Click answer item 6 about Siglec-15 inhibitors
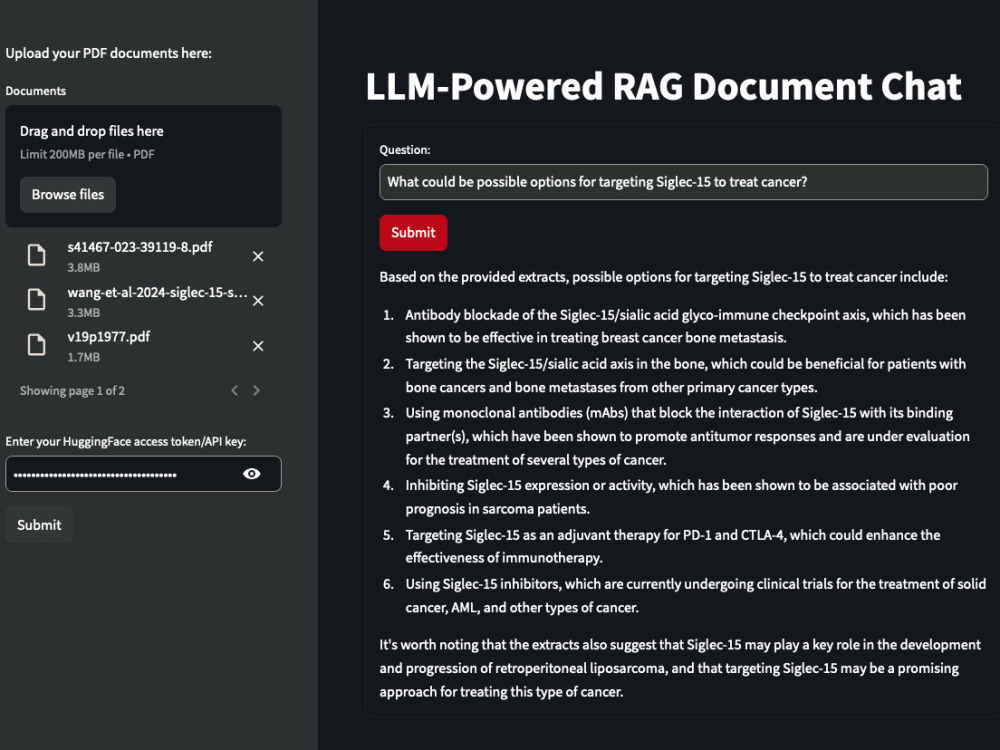1000x750 pixels. 695,595
